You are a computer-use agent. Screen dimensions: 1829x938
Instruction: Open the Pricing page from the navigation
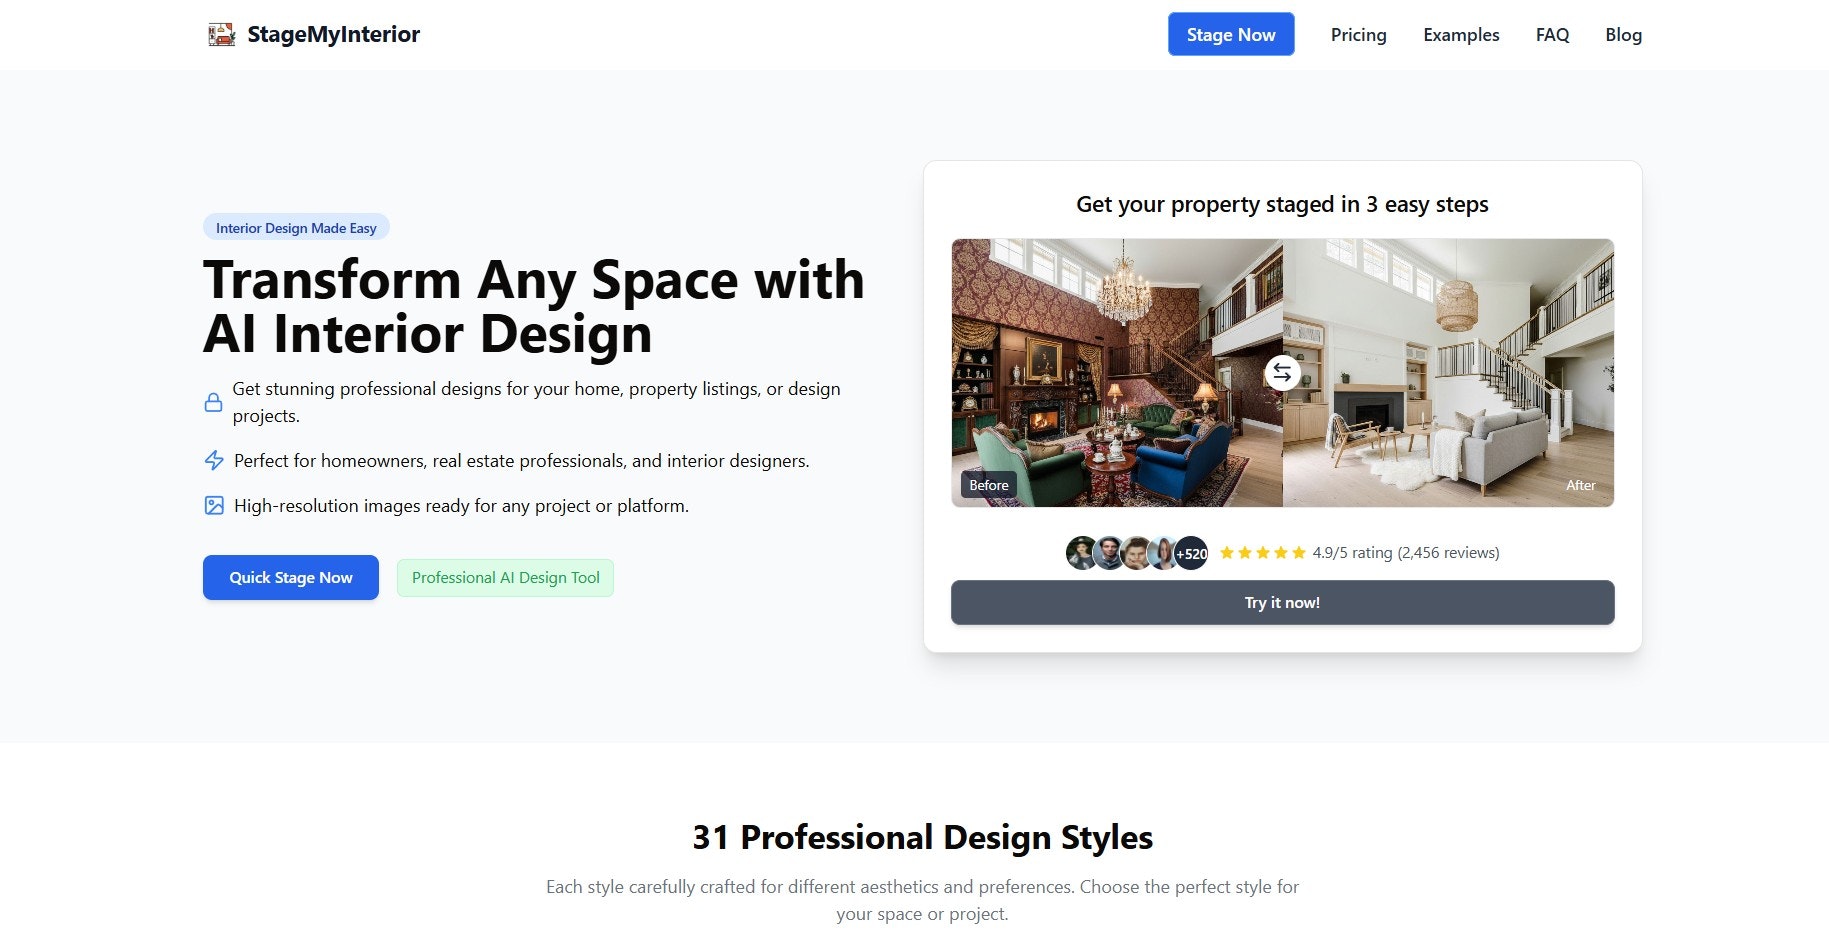click(x=1357, y=34)
